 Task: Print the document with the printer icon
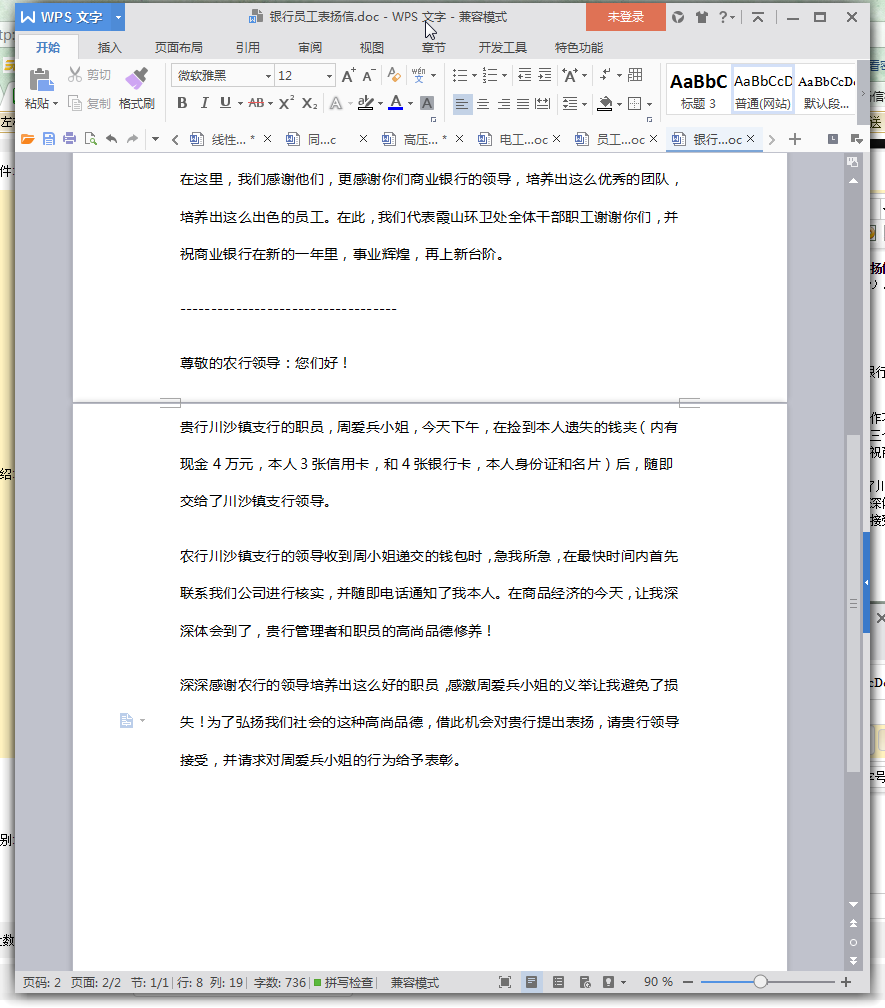pos(69,139)
